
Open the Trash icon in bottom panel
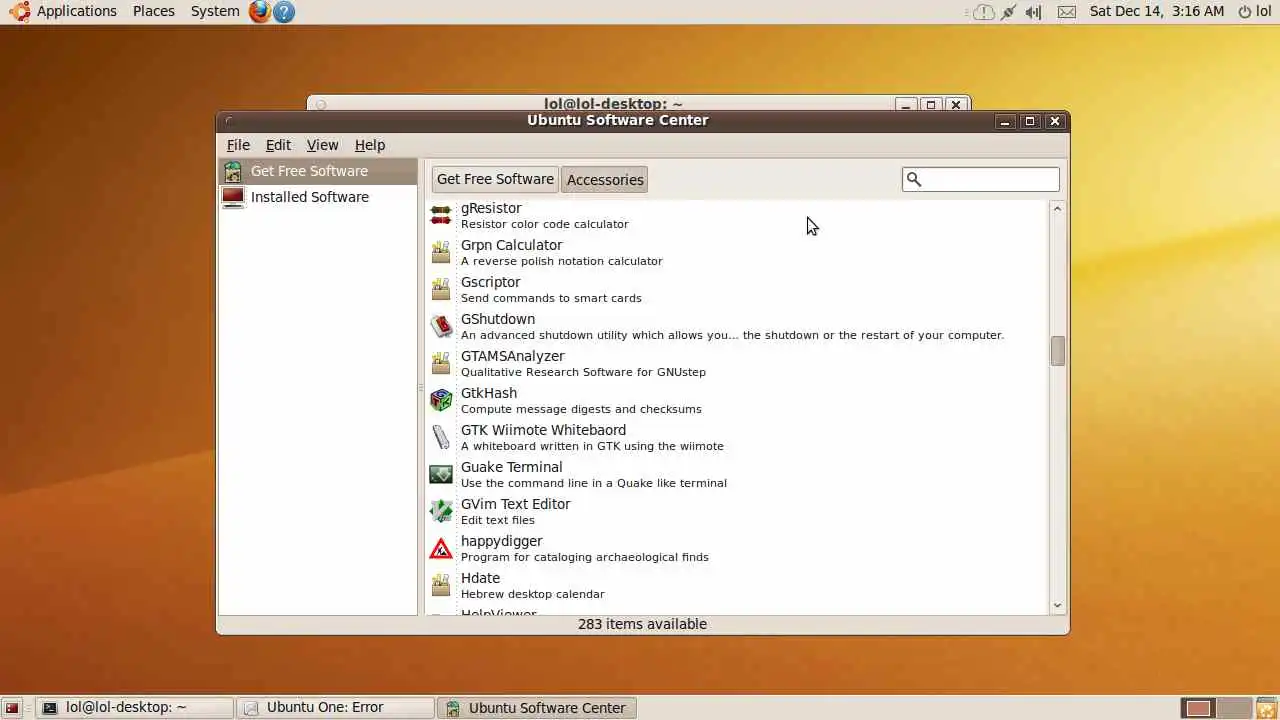click(1266, 708)
